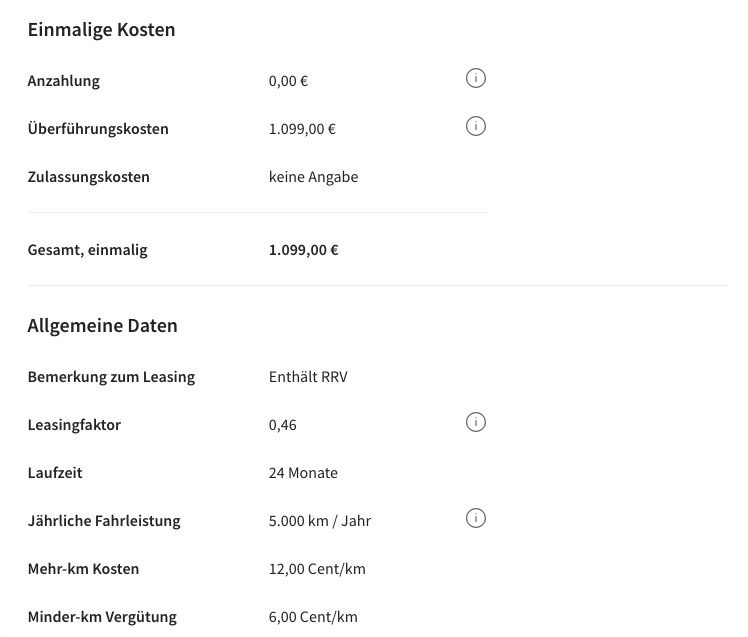Click the Allgemeine Daten section heading
748x637 pixels.
point(102,326)
